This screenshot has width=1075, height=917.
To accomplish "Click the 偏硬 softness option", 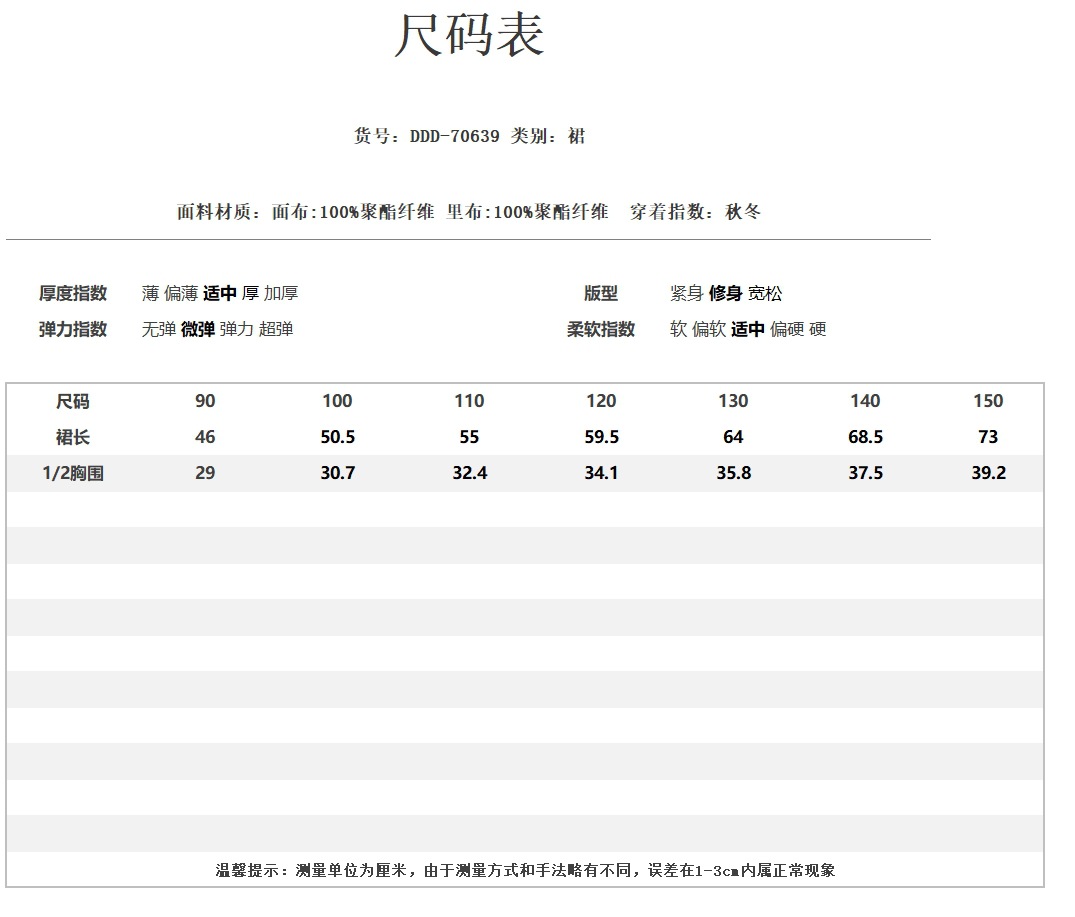I will coord(787,329).
